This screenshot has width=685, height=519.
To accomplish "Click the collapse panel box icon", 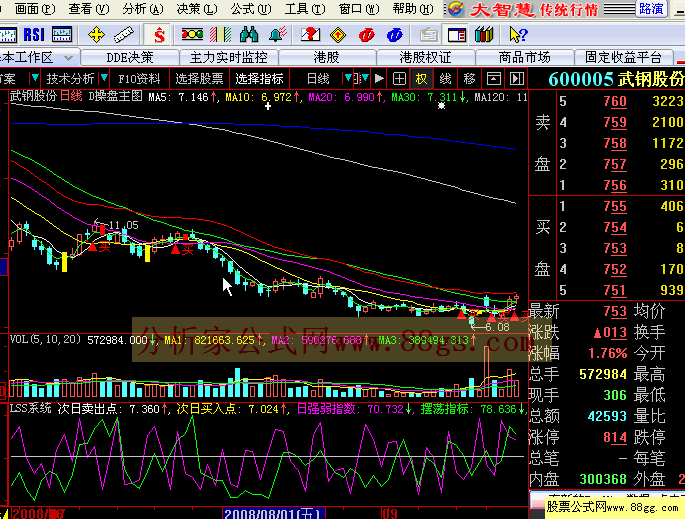I will coord(494,79).
